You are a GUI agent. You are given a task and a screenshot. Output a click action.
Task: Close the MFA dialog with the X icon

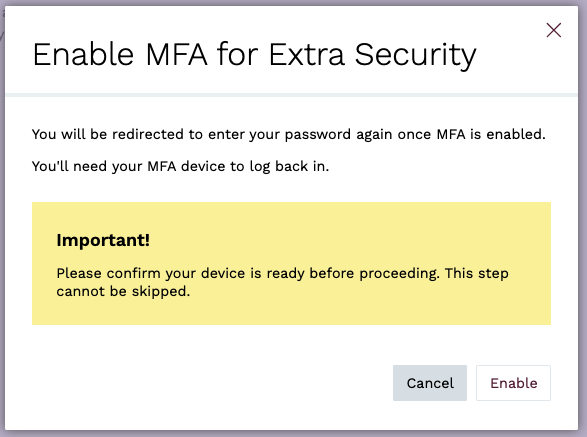pyautogui.click(x=553, y=30)
